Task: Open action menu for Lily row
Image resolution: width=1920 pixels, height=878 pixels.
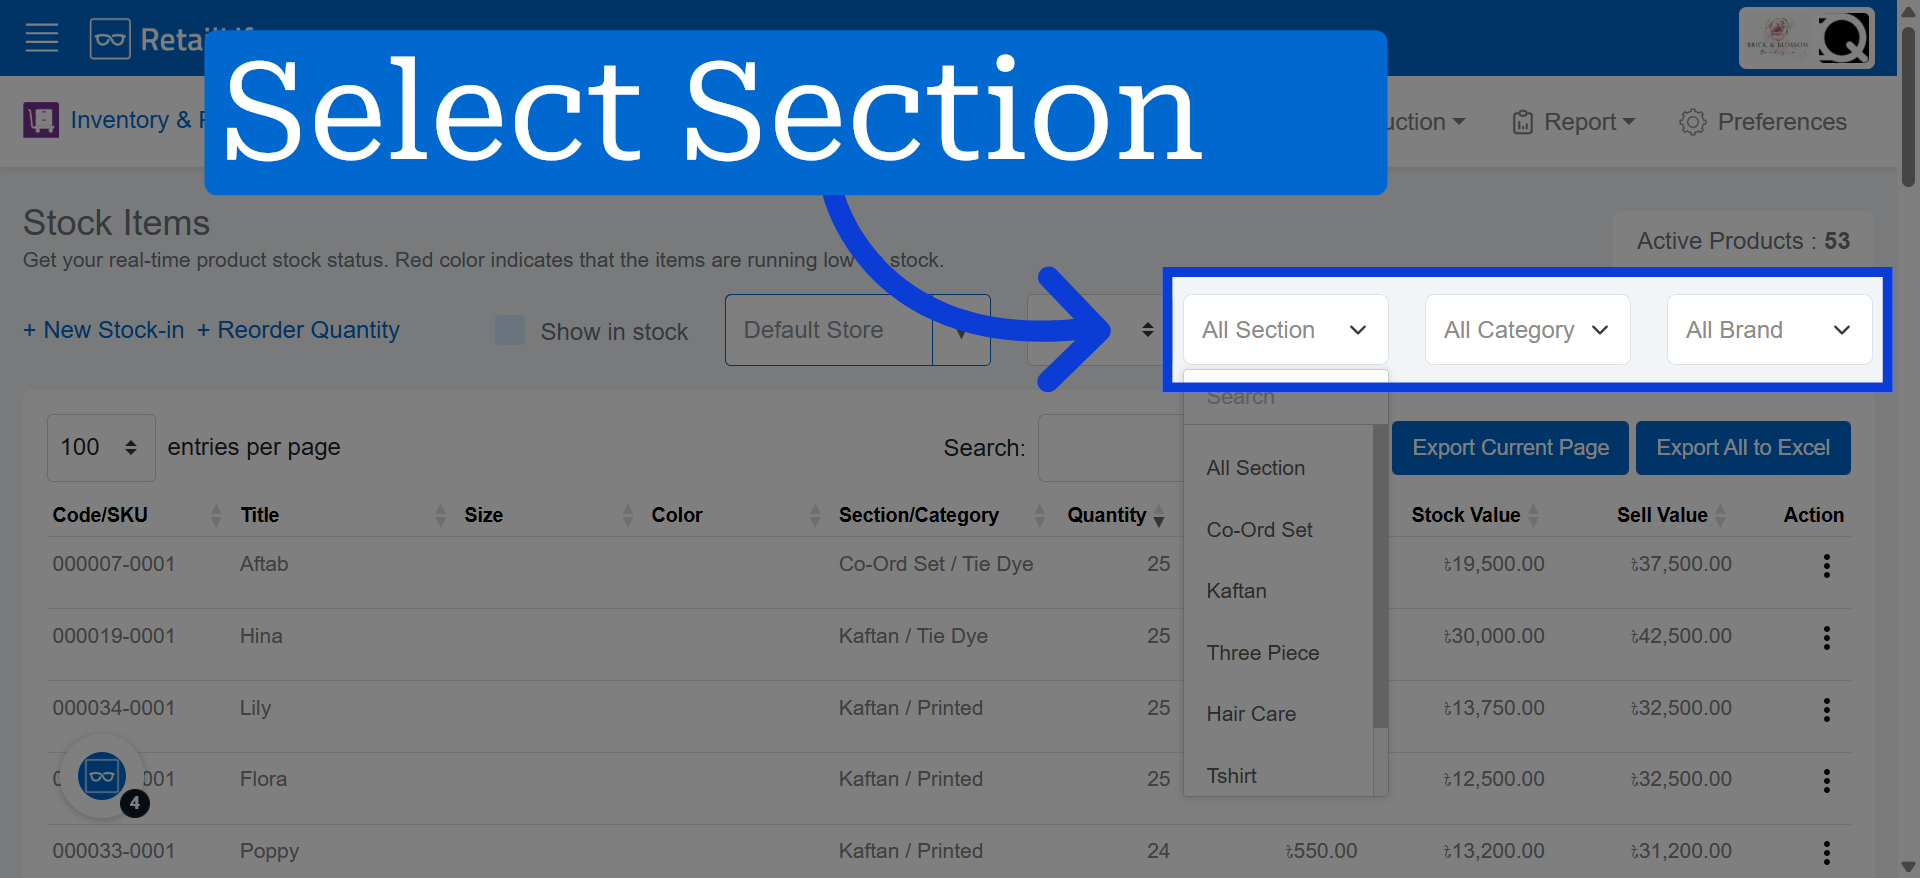Action: 1826,710
